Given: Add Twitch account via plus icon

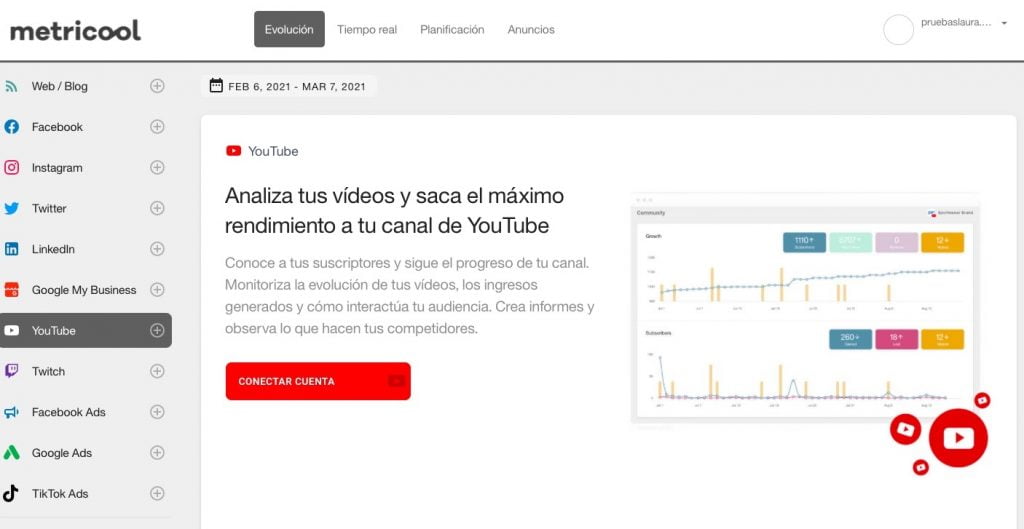Looking at the screenshot, I should [157, 371].
